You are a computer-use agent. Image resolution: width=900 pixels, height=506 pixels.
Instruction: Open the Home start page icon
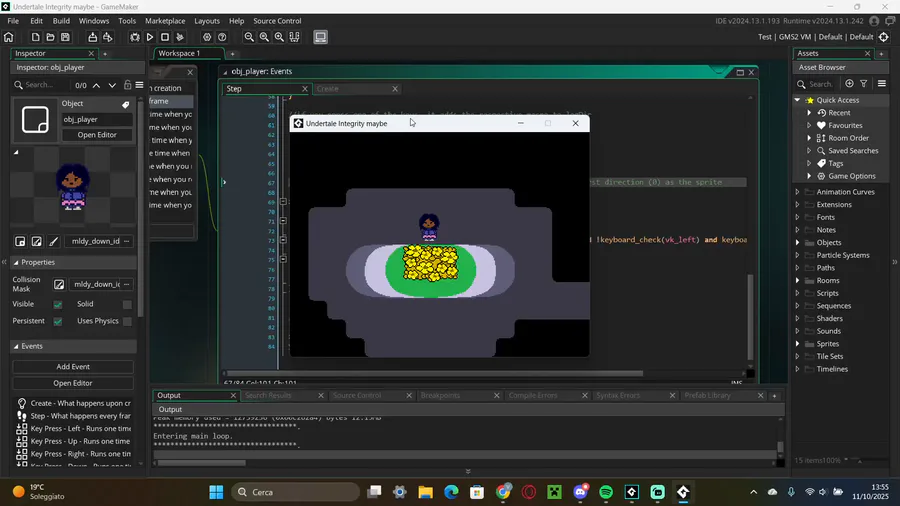click(x=9, y=37)
